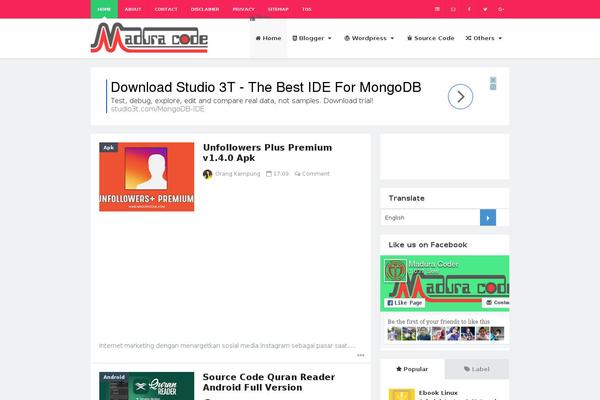Switch to the Label tab

(x=477, y=369)
